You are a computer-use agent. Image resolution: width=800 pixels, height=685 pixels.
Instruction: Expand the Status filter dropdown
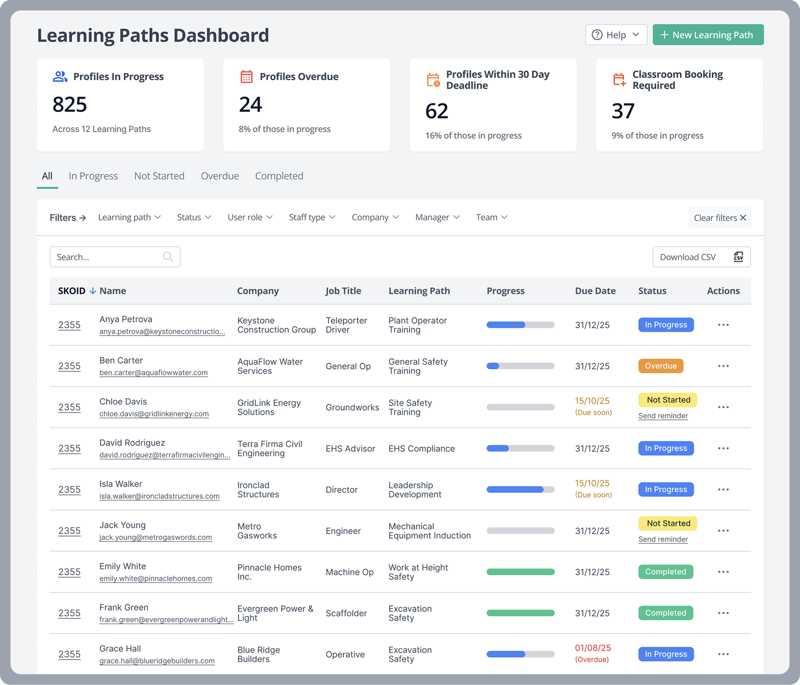[194, 217]
